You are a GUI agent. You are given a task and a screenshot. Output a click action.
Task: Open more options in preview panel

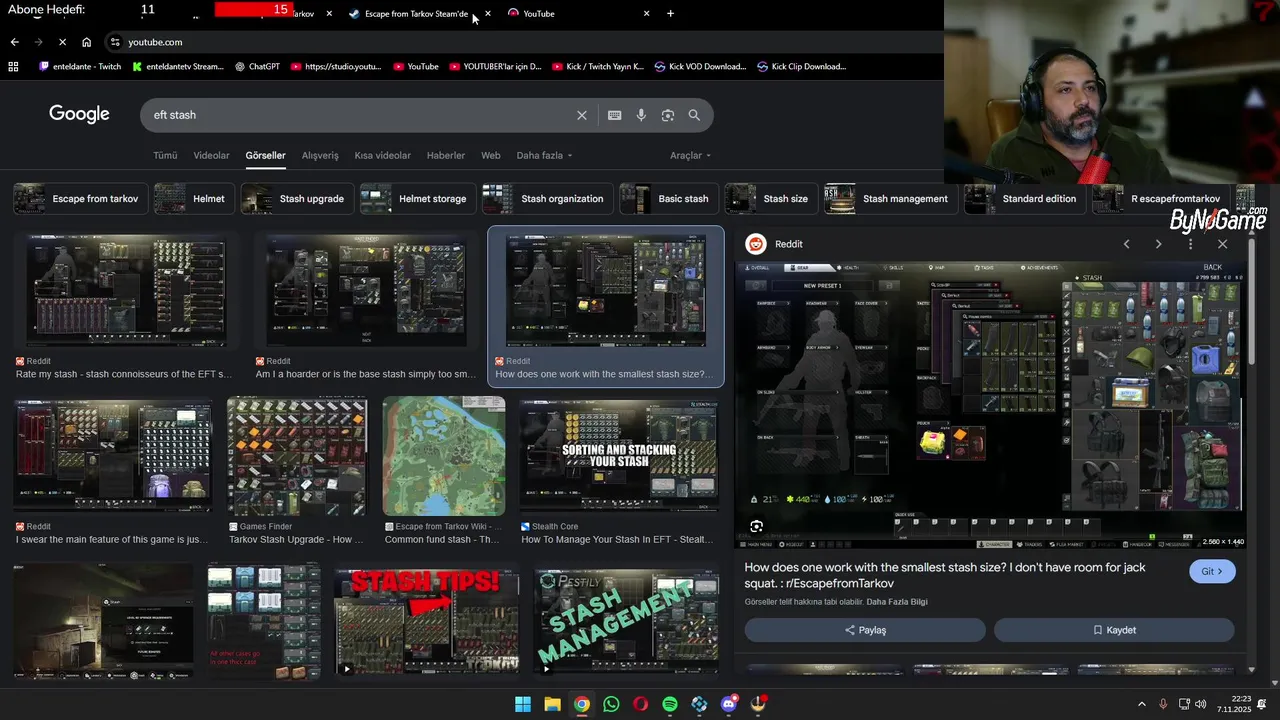[x=1190, y=244]
